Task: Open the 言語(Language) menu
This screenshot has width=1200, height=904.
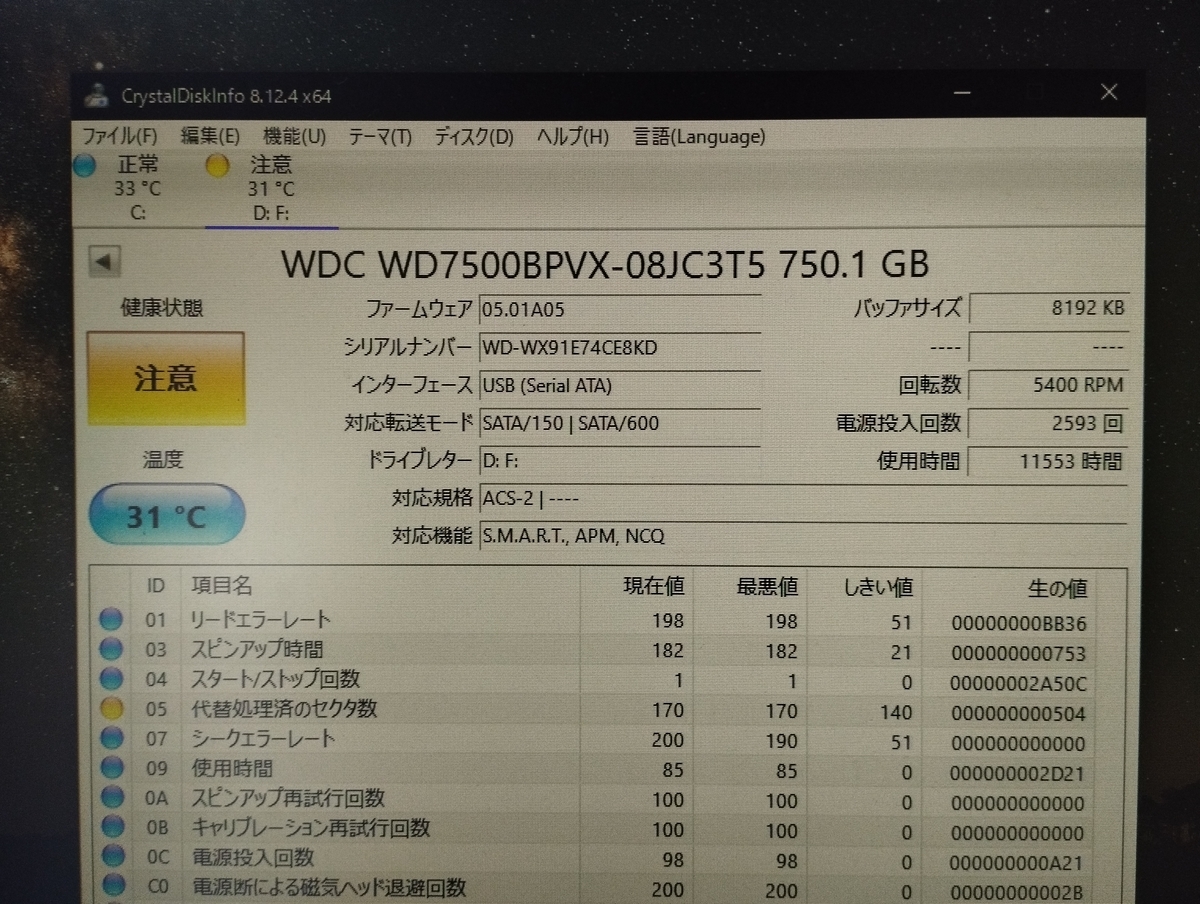Action: click(x=699, y=137)
